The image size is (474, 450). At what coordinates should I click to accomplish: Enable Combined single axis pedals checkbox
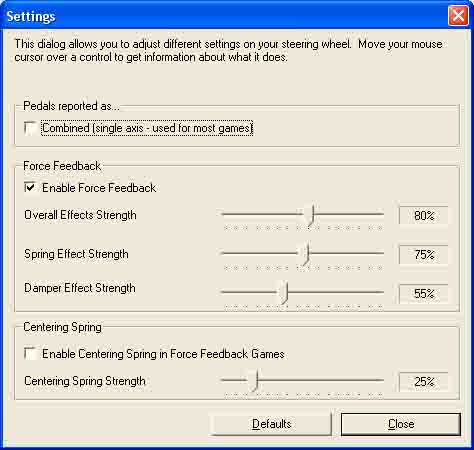click(x=30, y=128)
